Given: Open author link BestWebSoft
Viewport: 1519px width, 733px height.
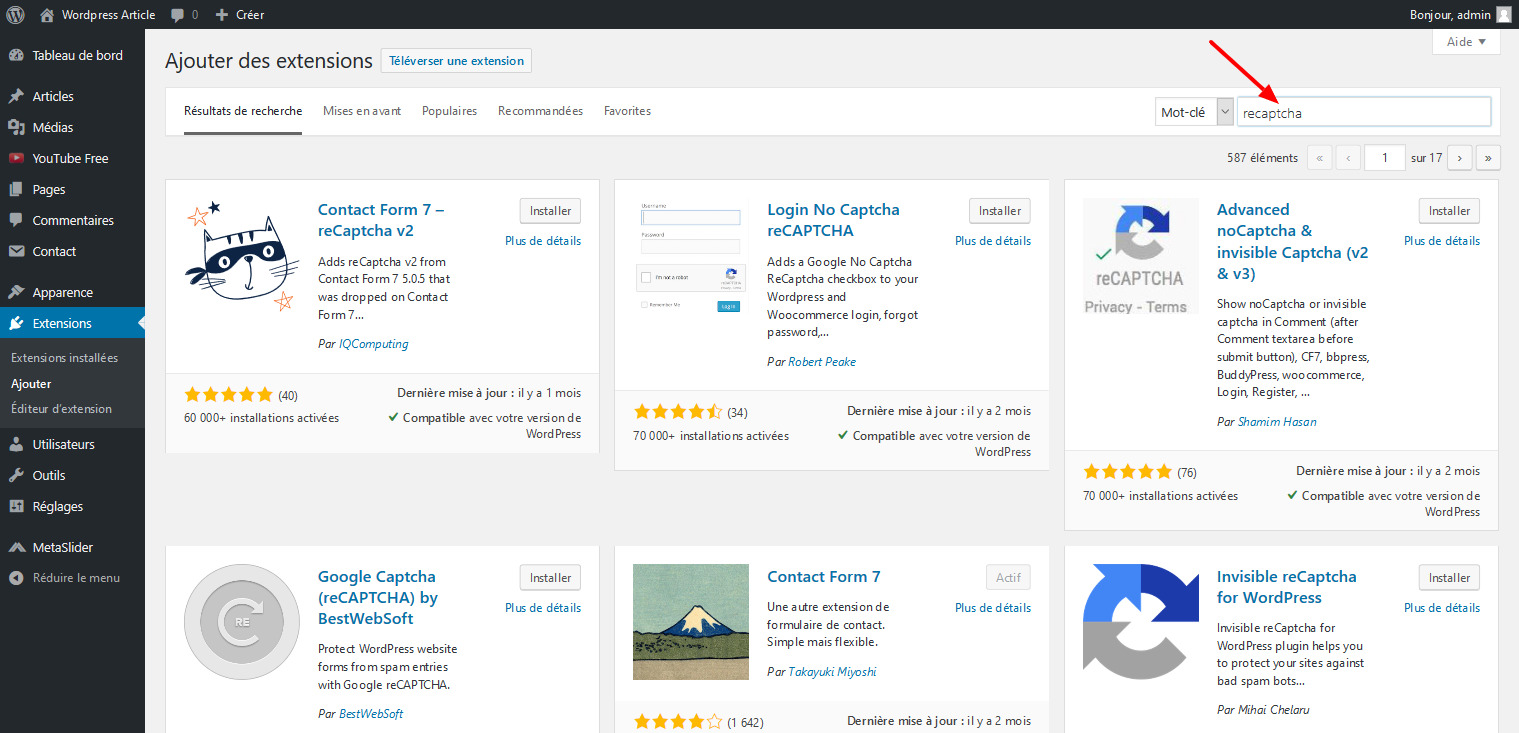Looking at the screenshot, I should 371,714.
